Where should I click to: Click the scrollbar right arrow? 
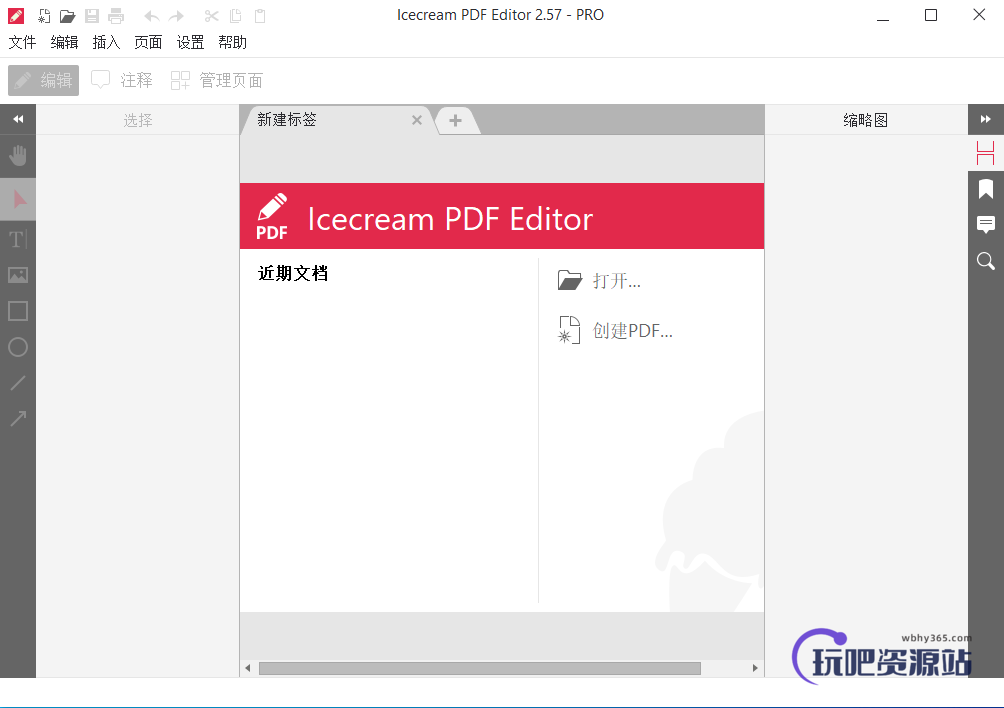tap(755, 668)
